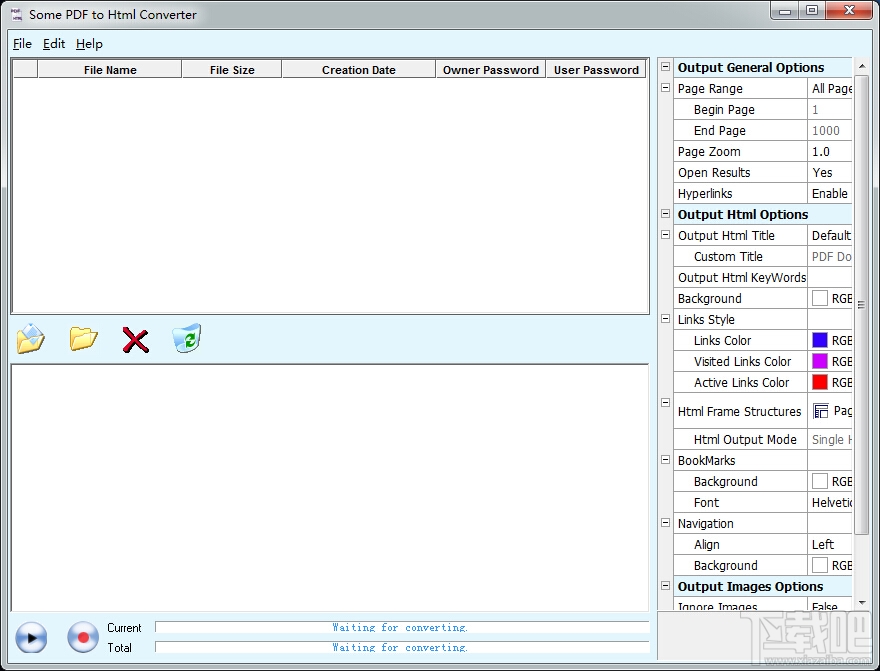Click the options panel scroll down arrow
Viewport: 880px width, 671px height.
pyautogui.click(x=862, y=603)
